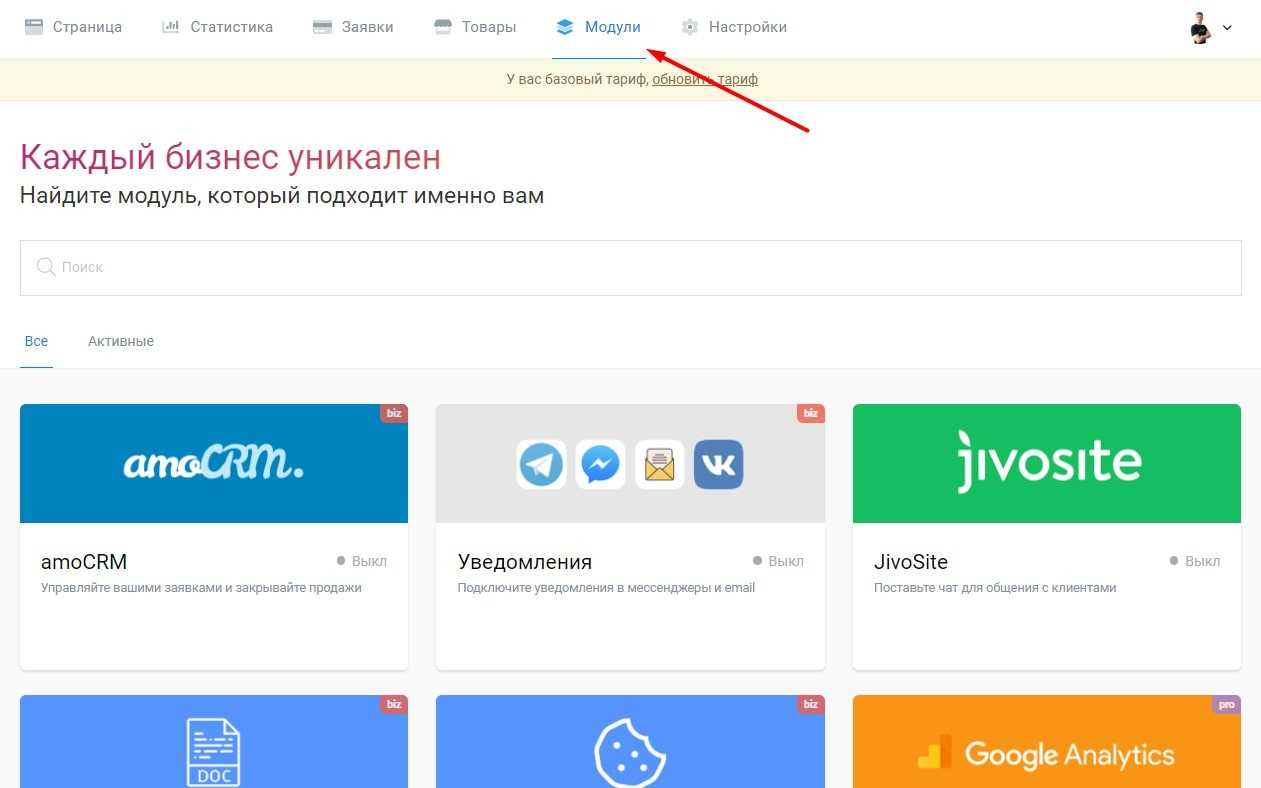Viewport: 1261px width, 788px height.
Task: Click the Статистика bar chart icon
Action: click(x=171, y=27)
